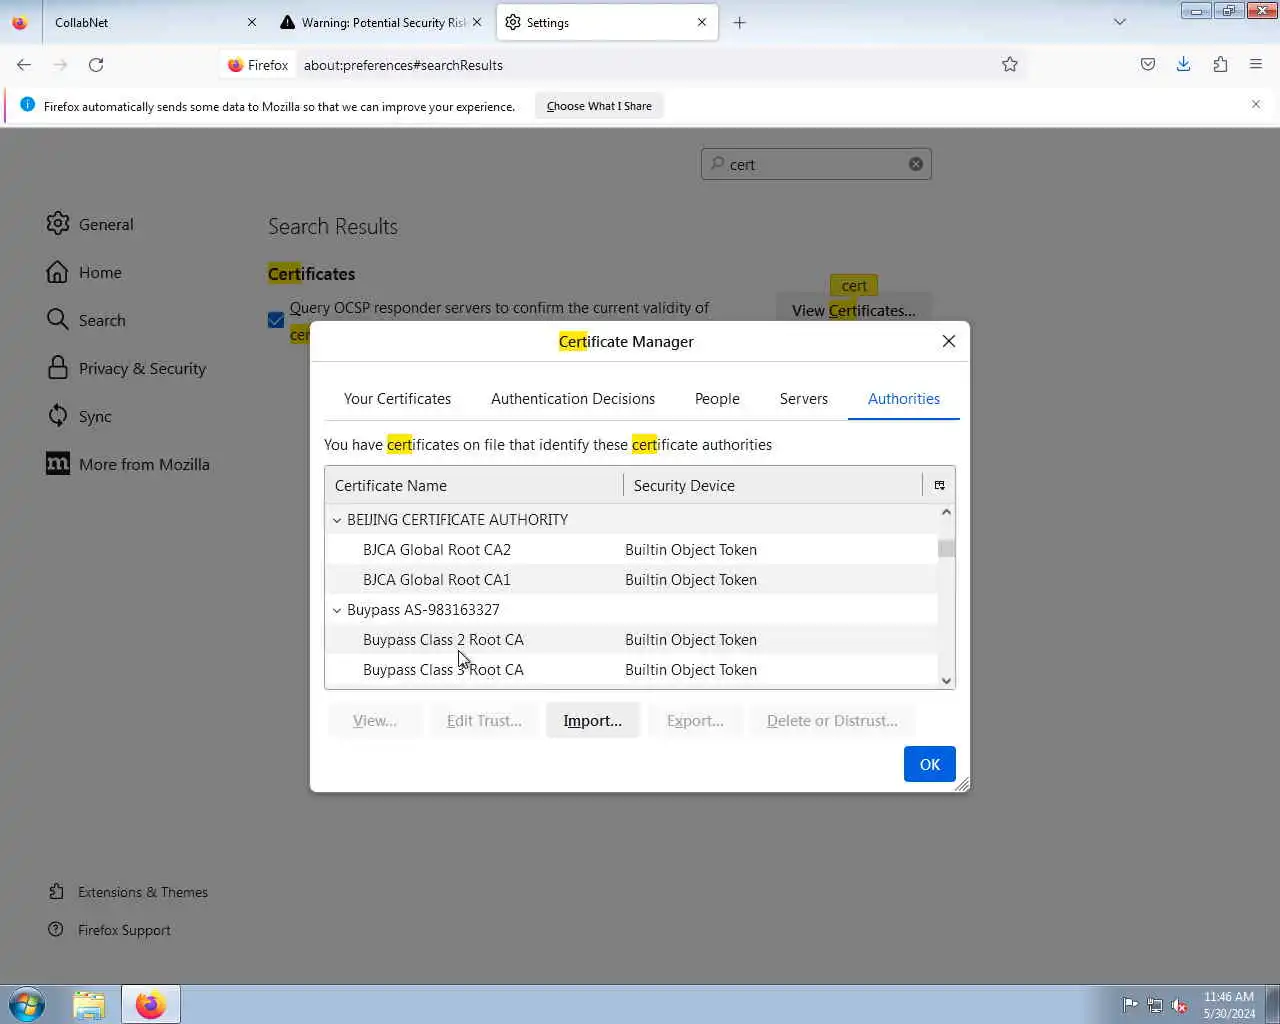Open General settings category
The width and height of the screenshot is (1280, 1024).
click(x=90, y=224)
